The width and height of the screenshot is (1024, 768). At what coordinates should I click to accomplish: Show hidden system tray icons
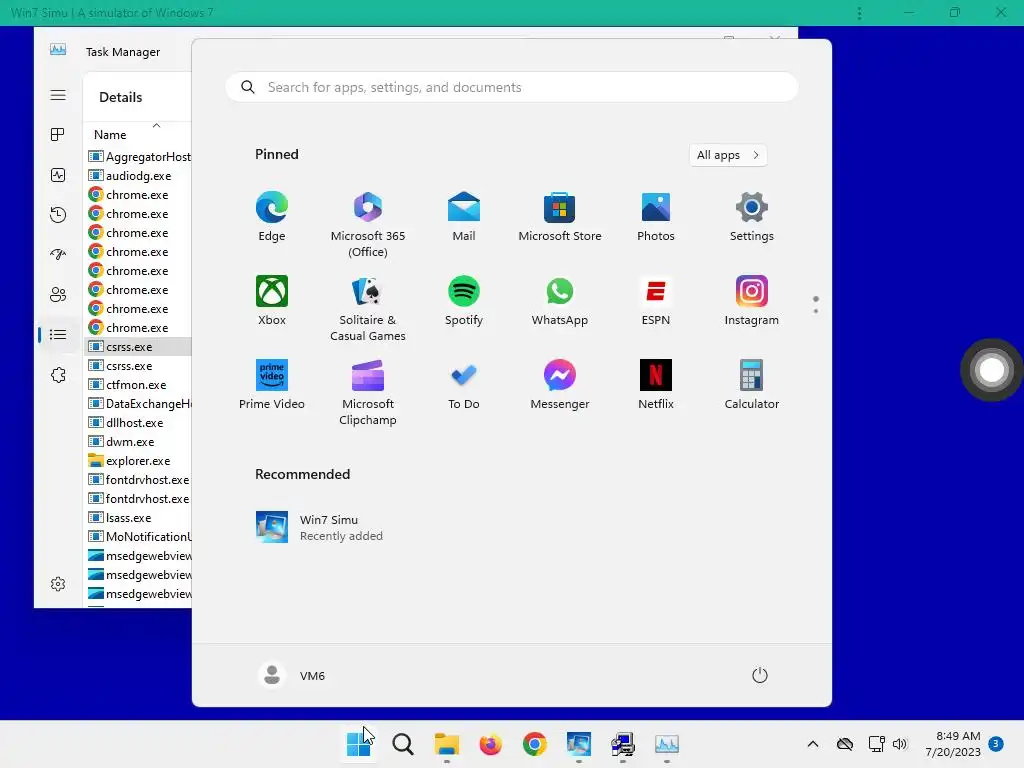(812, 744)
